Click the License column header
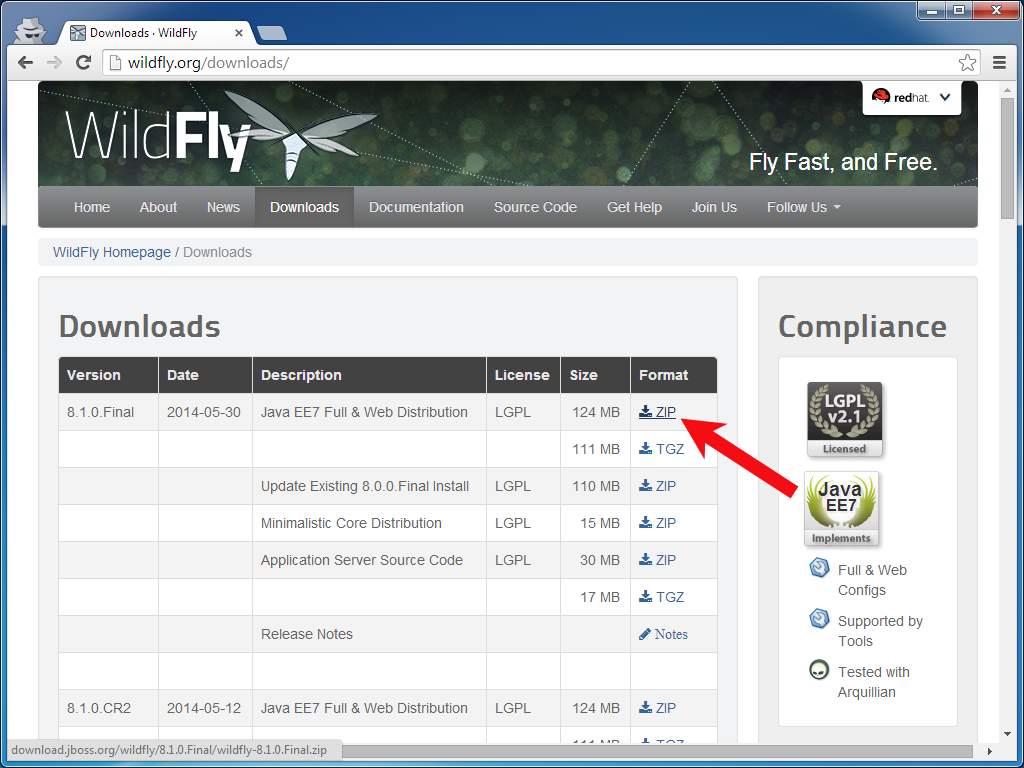Image resolution: width=1024 pixels, height=768 pixels. tap(523, 375)
